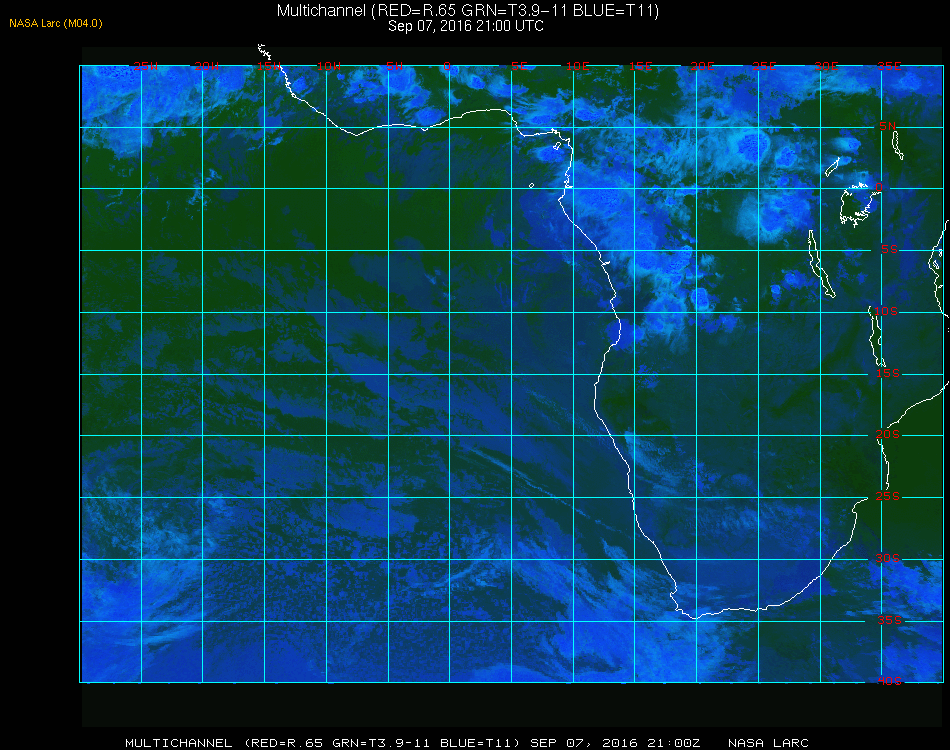950x750 pixels.
Task: Click the "5E" longitude label
Action: tap(519, 66)
